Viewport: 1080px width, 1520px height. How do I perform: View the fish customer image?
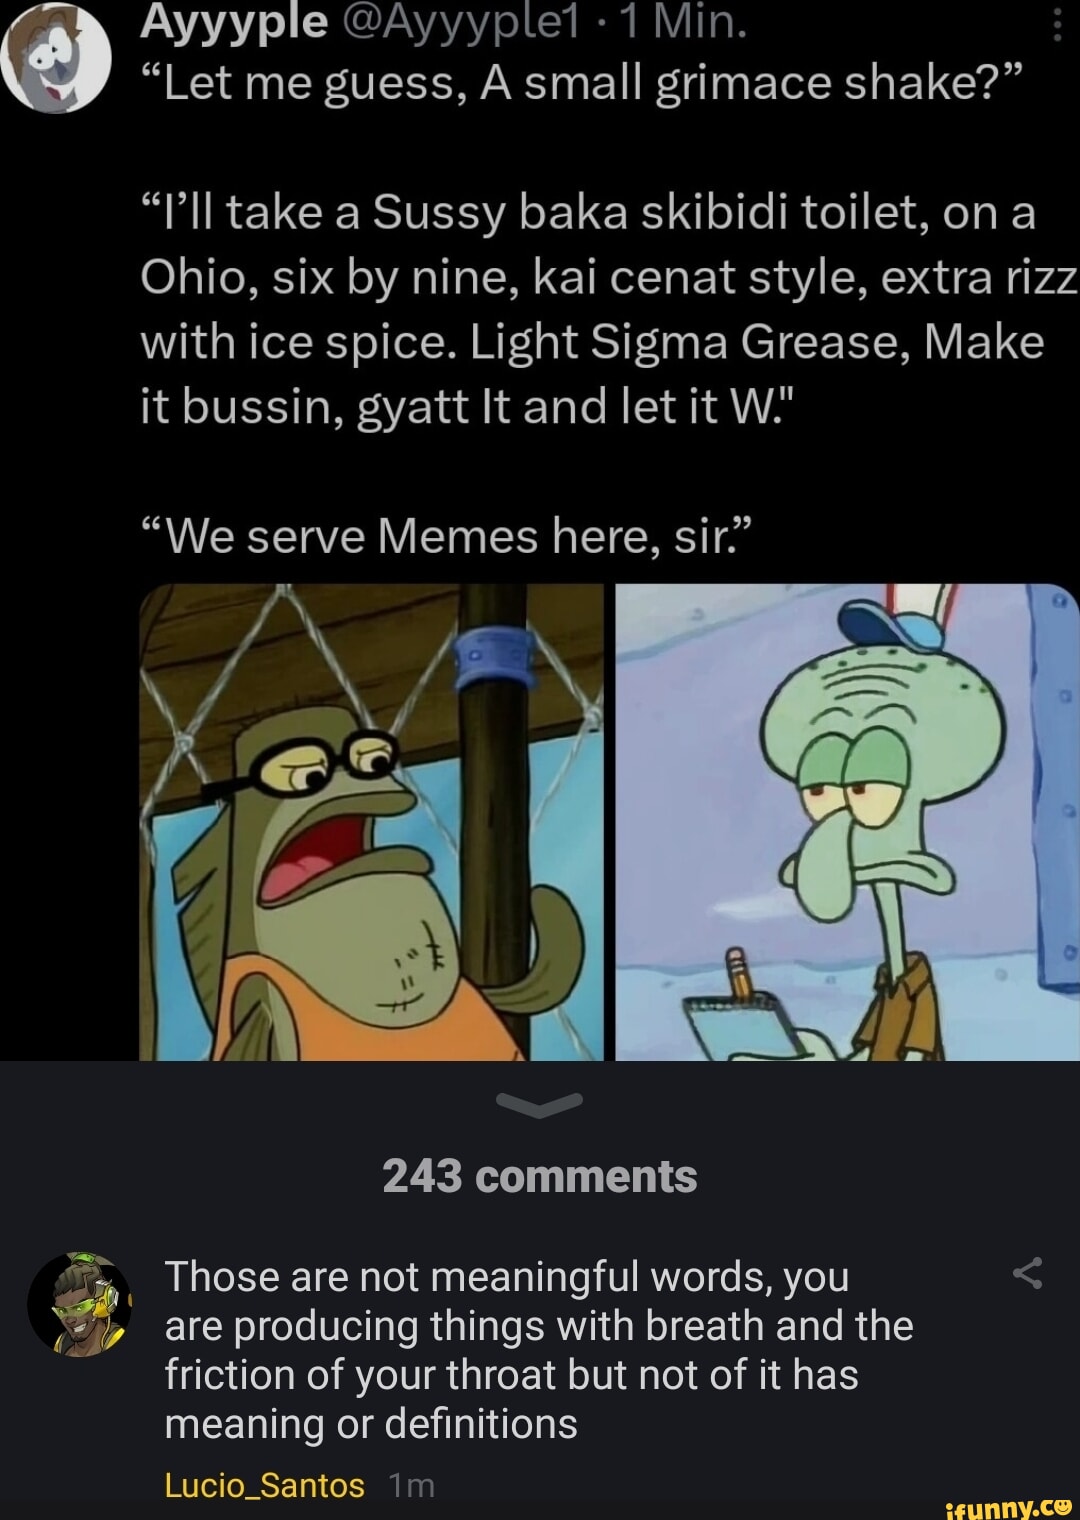[372, 821]
